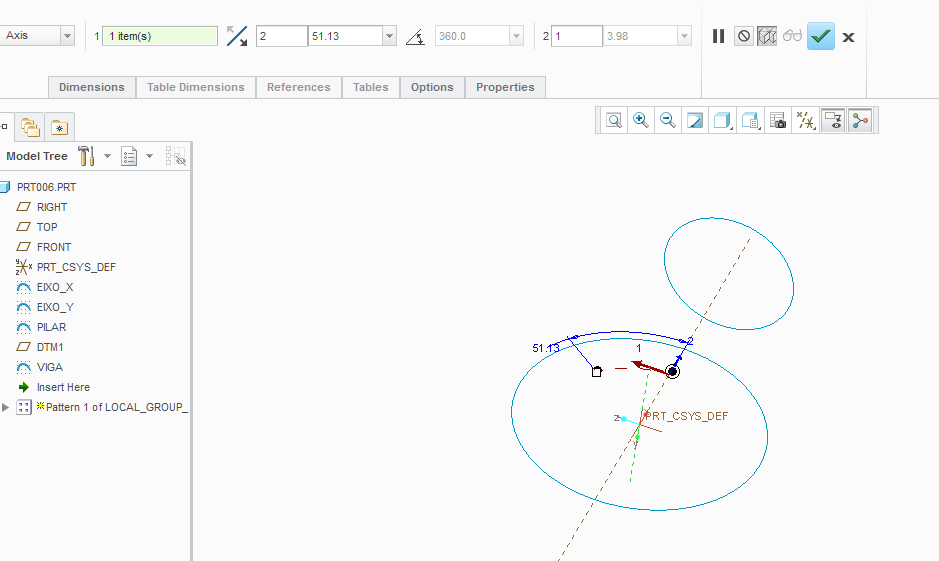This screenshot has height=561, width=939.
Task: Open the Datum Display Filters icon
Action: pyautogui.click(x=805, y=120)
